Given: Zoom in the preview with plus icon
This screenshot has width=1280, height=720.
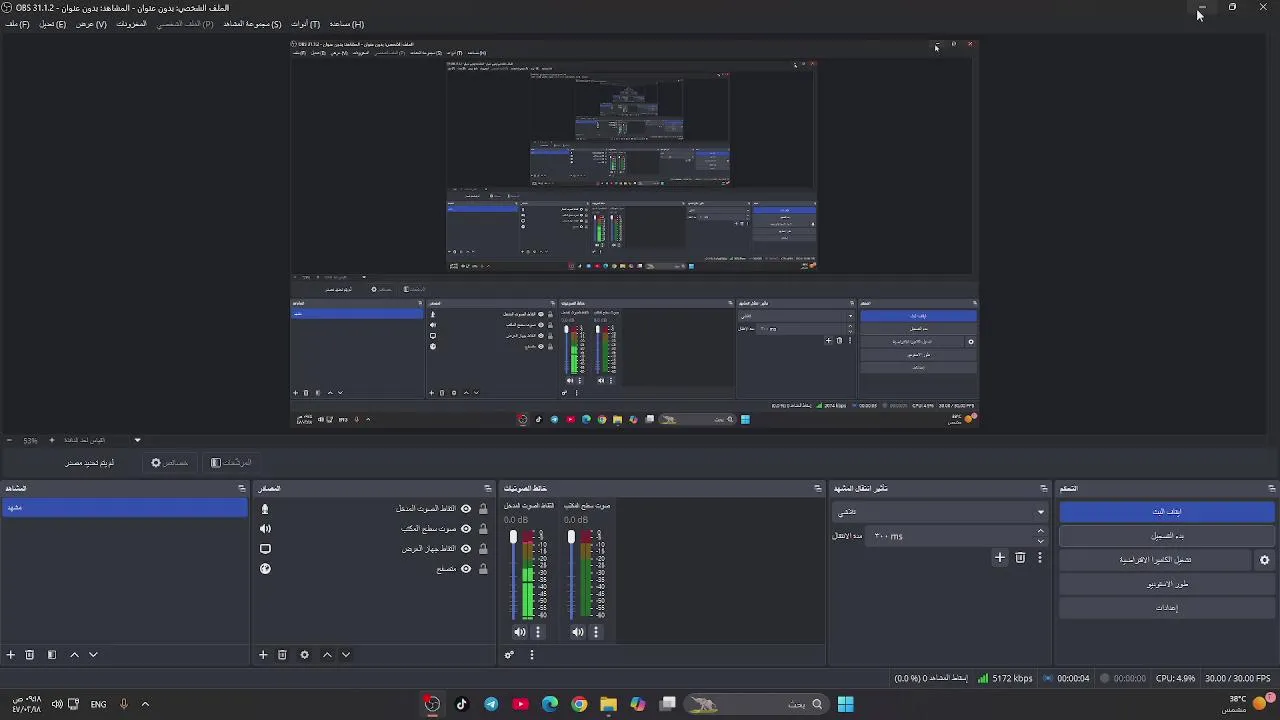Looking at the screenshot, I should click(52, 440).
